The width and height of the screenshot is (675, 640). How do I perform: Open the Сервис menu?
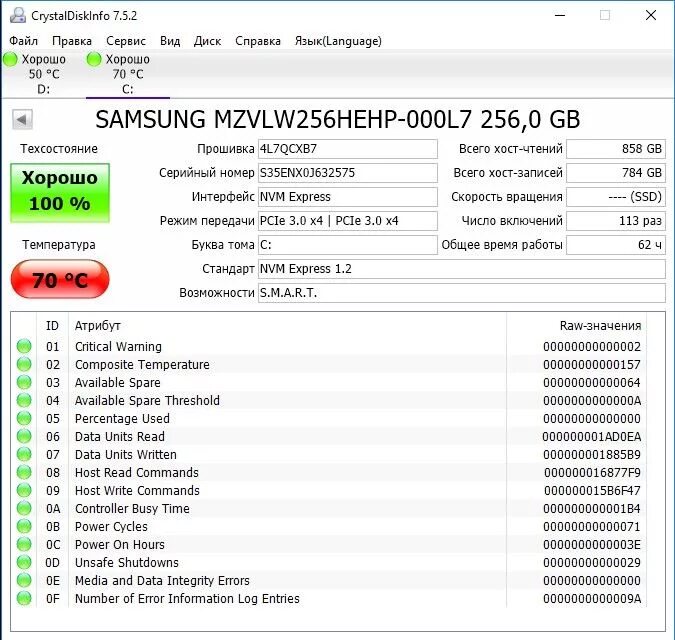[x=126, y=41]
